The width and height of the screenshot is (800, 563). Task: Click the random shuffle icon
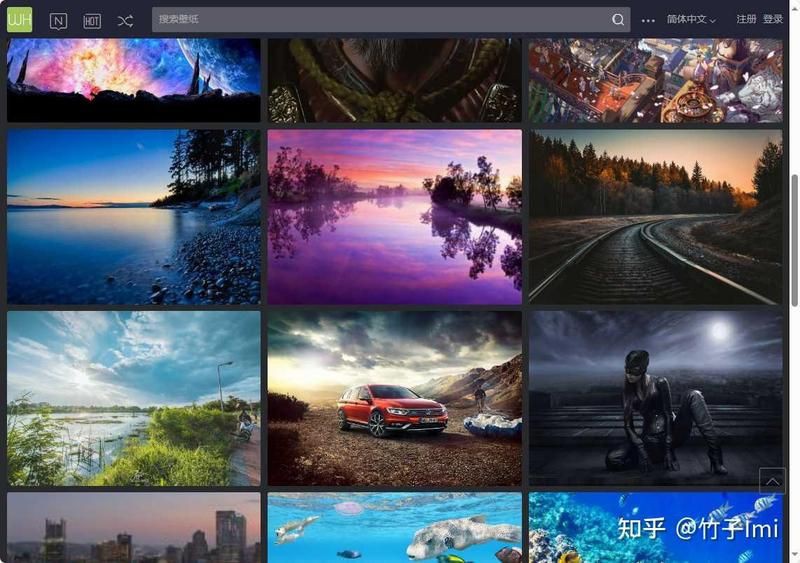coord(125,21)
